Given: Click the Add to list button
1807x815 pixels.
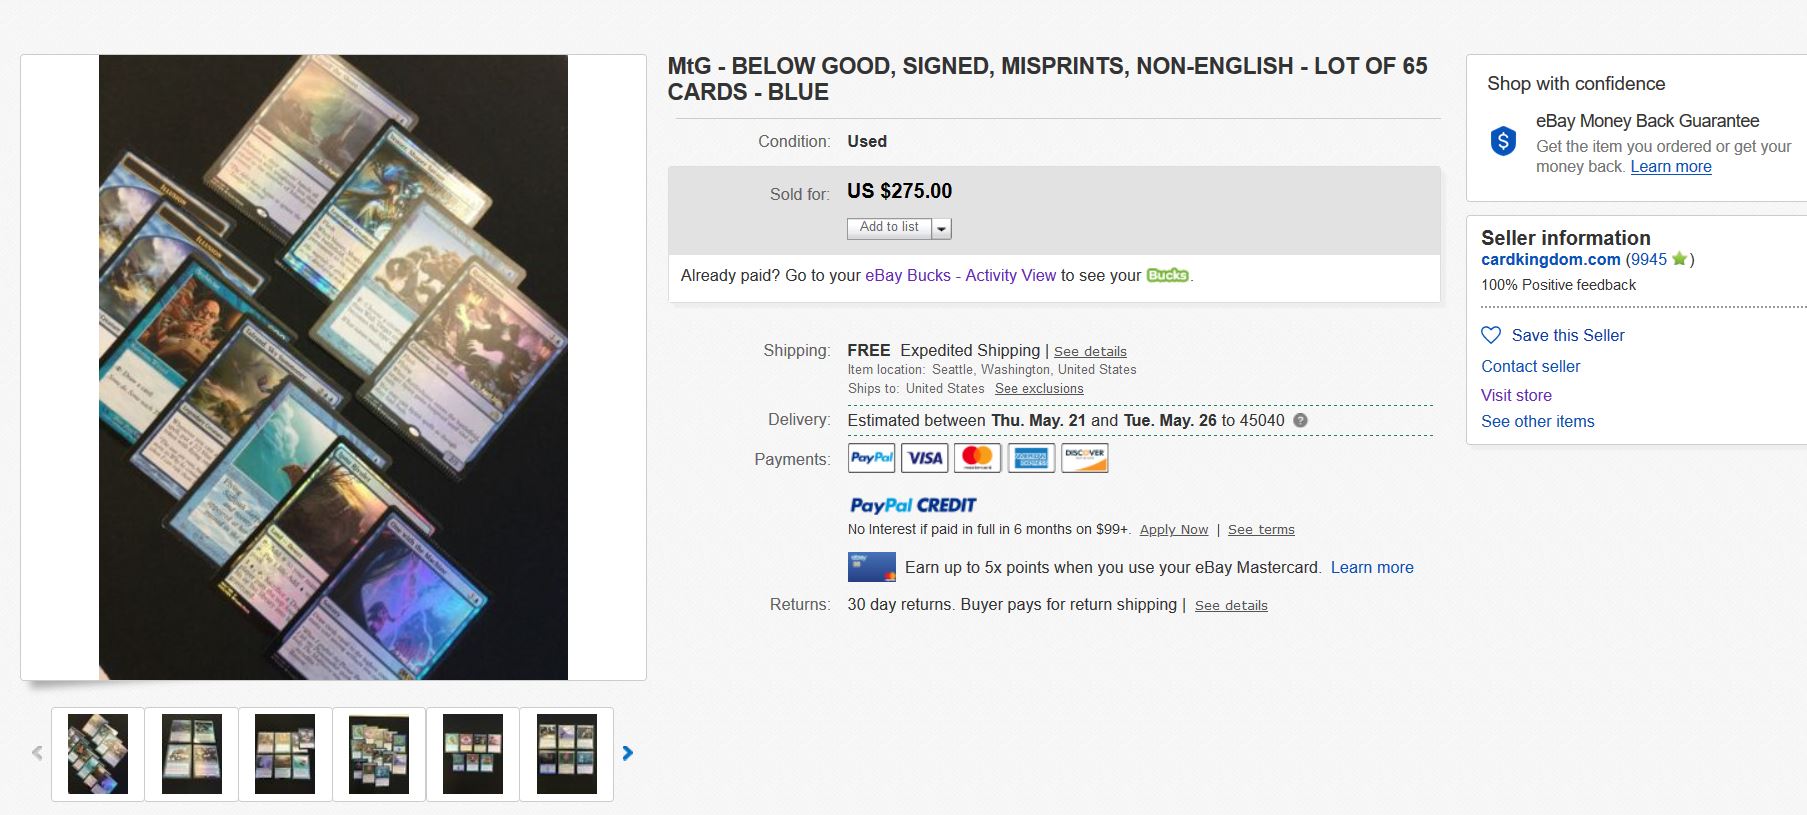Looking at the screenshot, I should point(889,227).
